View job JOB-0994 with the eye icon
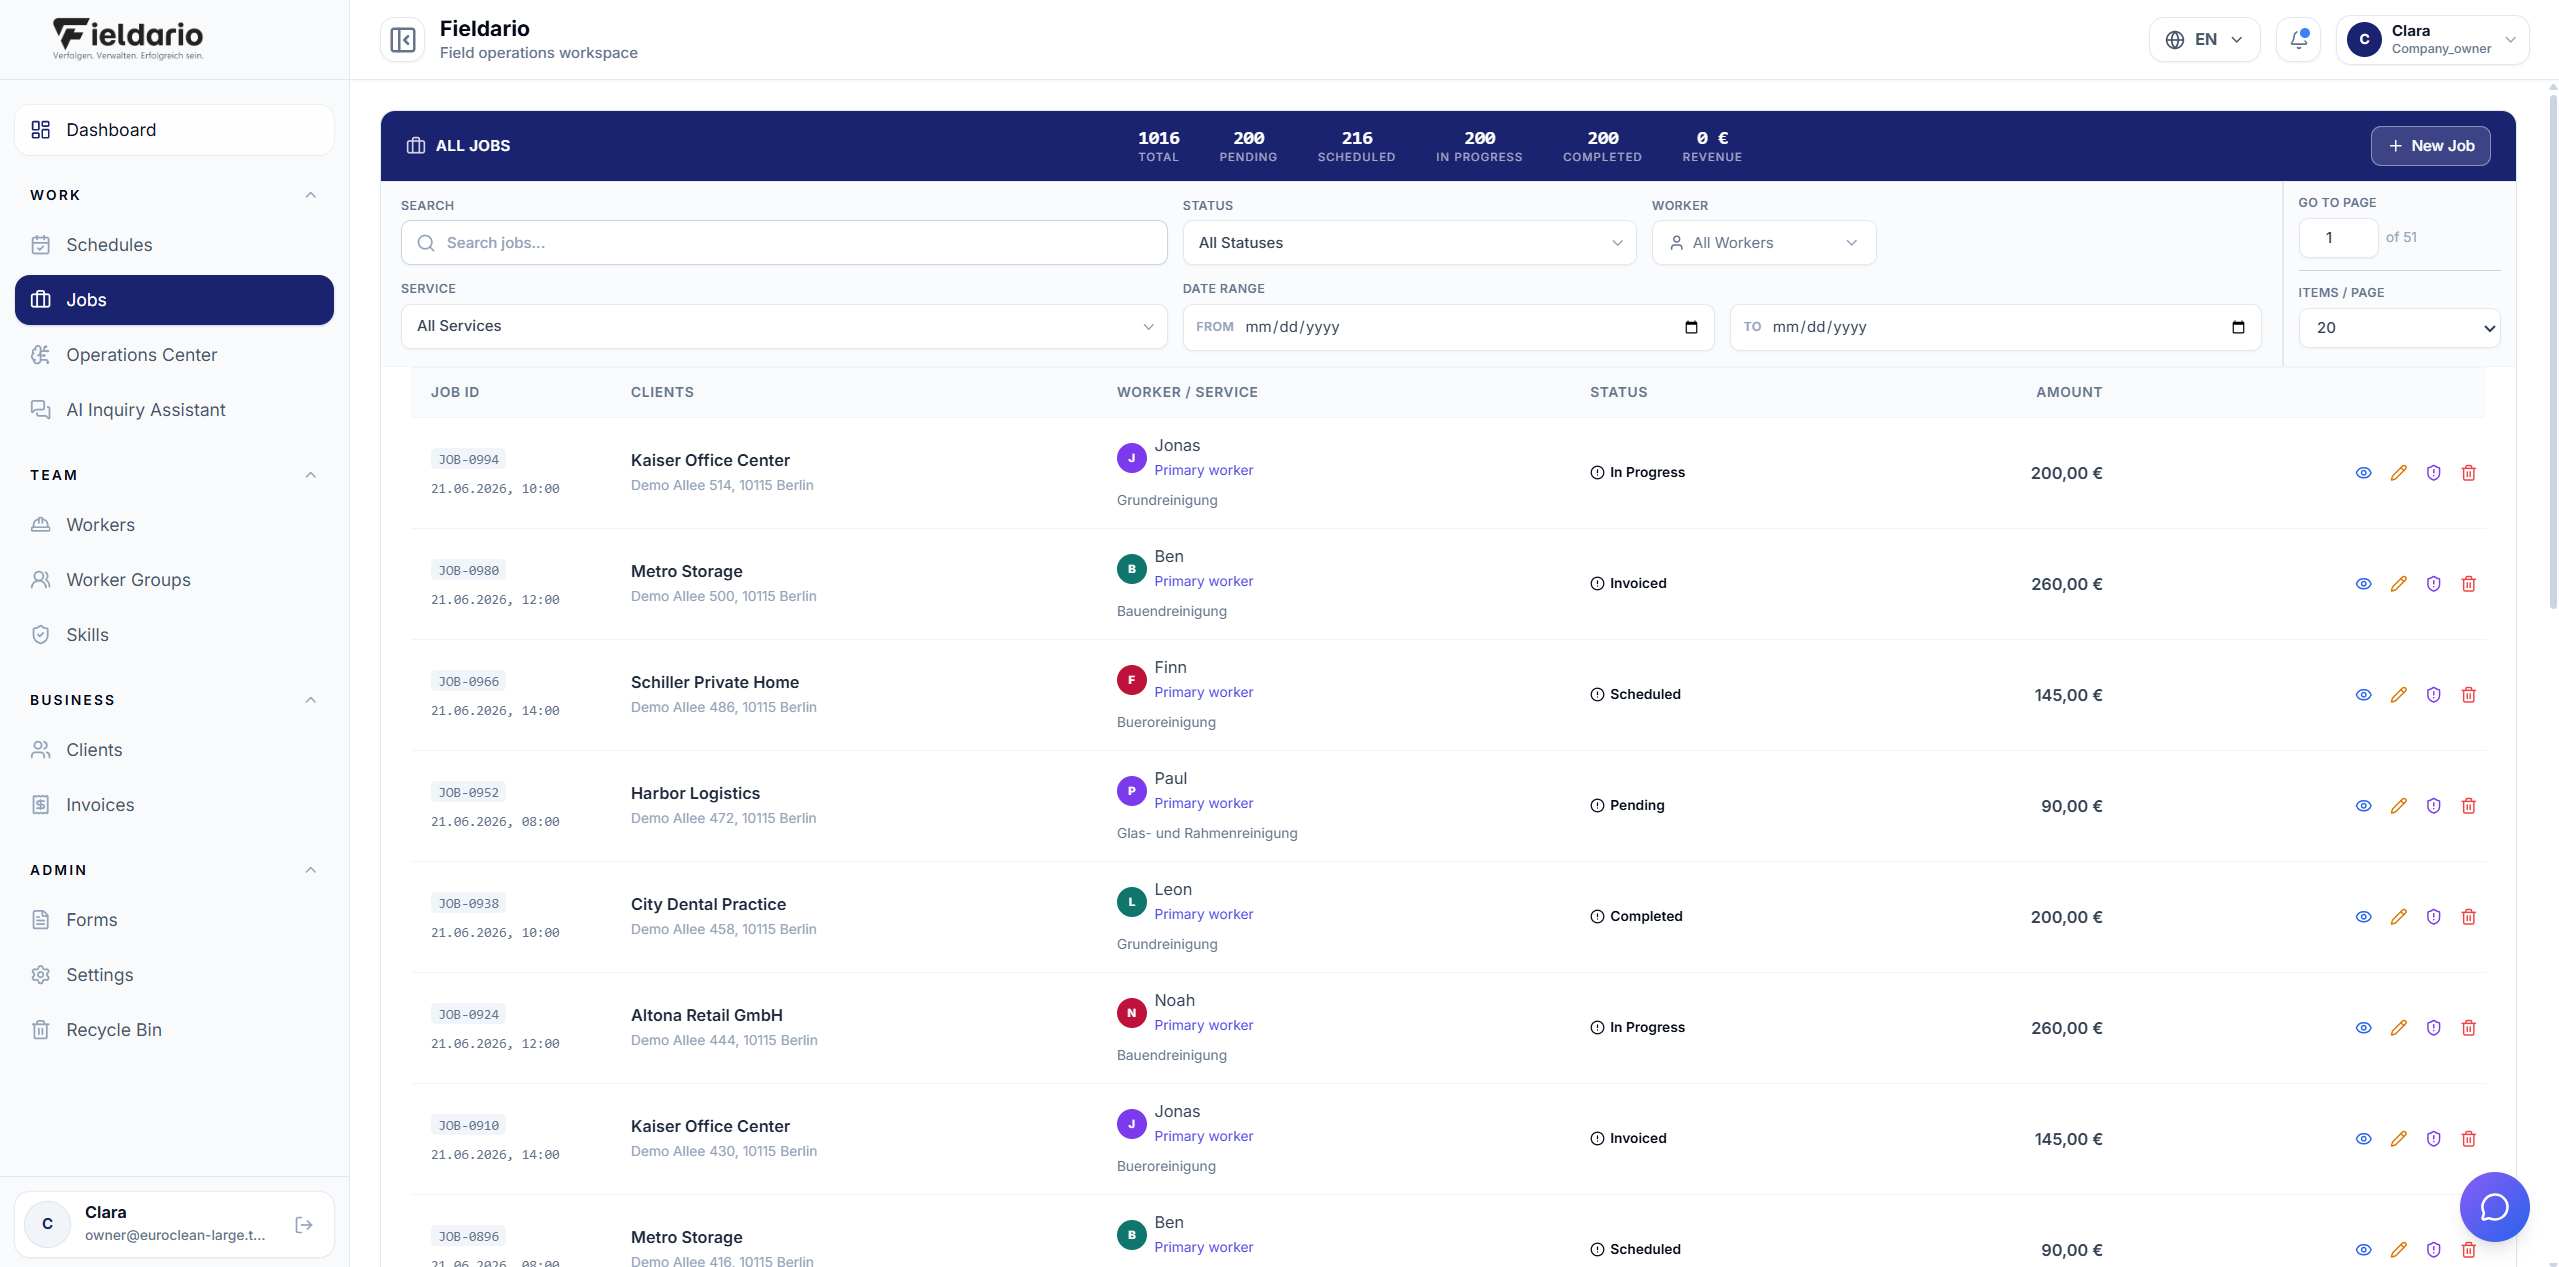This screenshot has height=1267, width=2559. [x=2363, y=473]
